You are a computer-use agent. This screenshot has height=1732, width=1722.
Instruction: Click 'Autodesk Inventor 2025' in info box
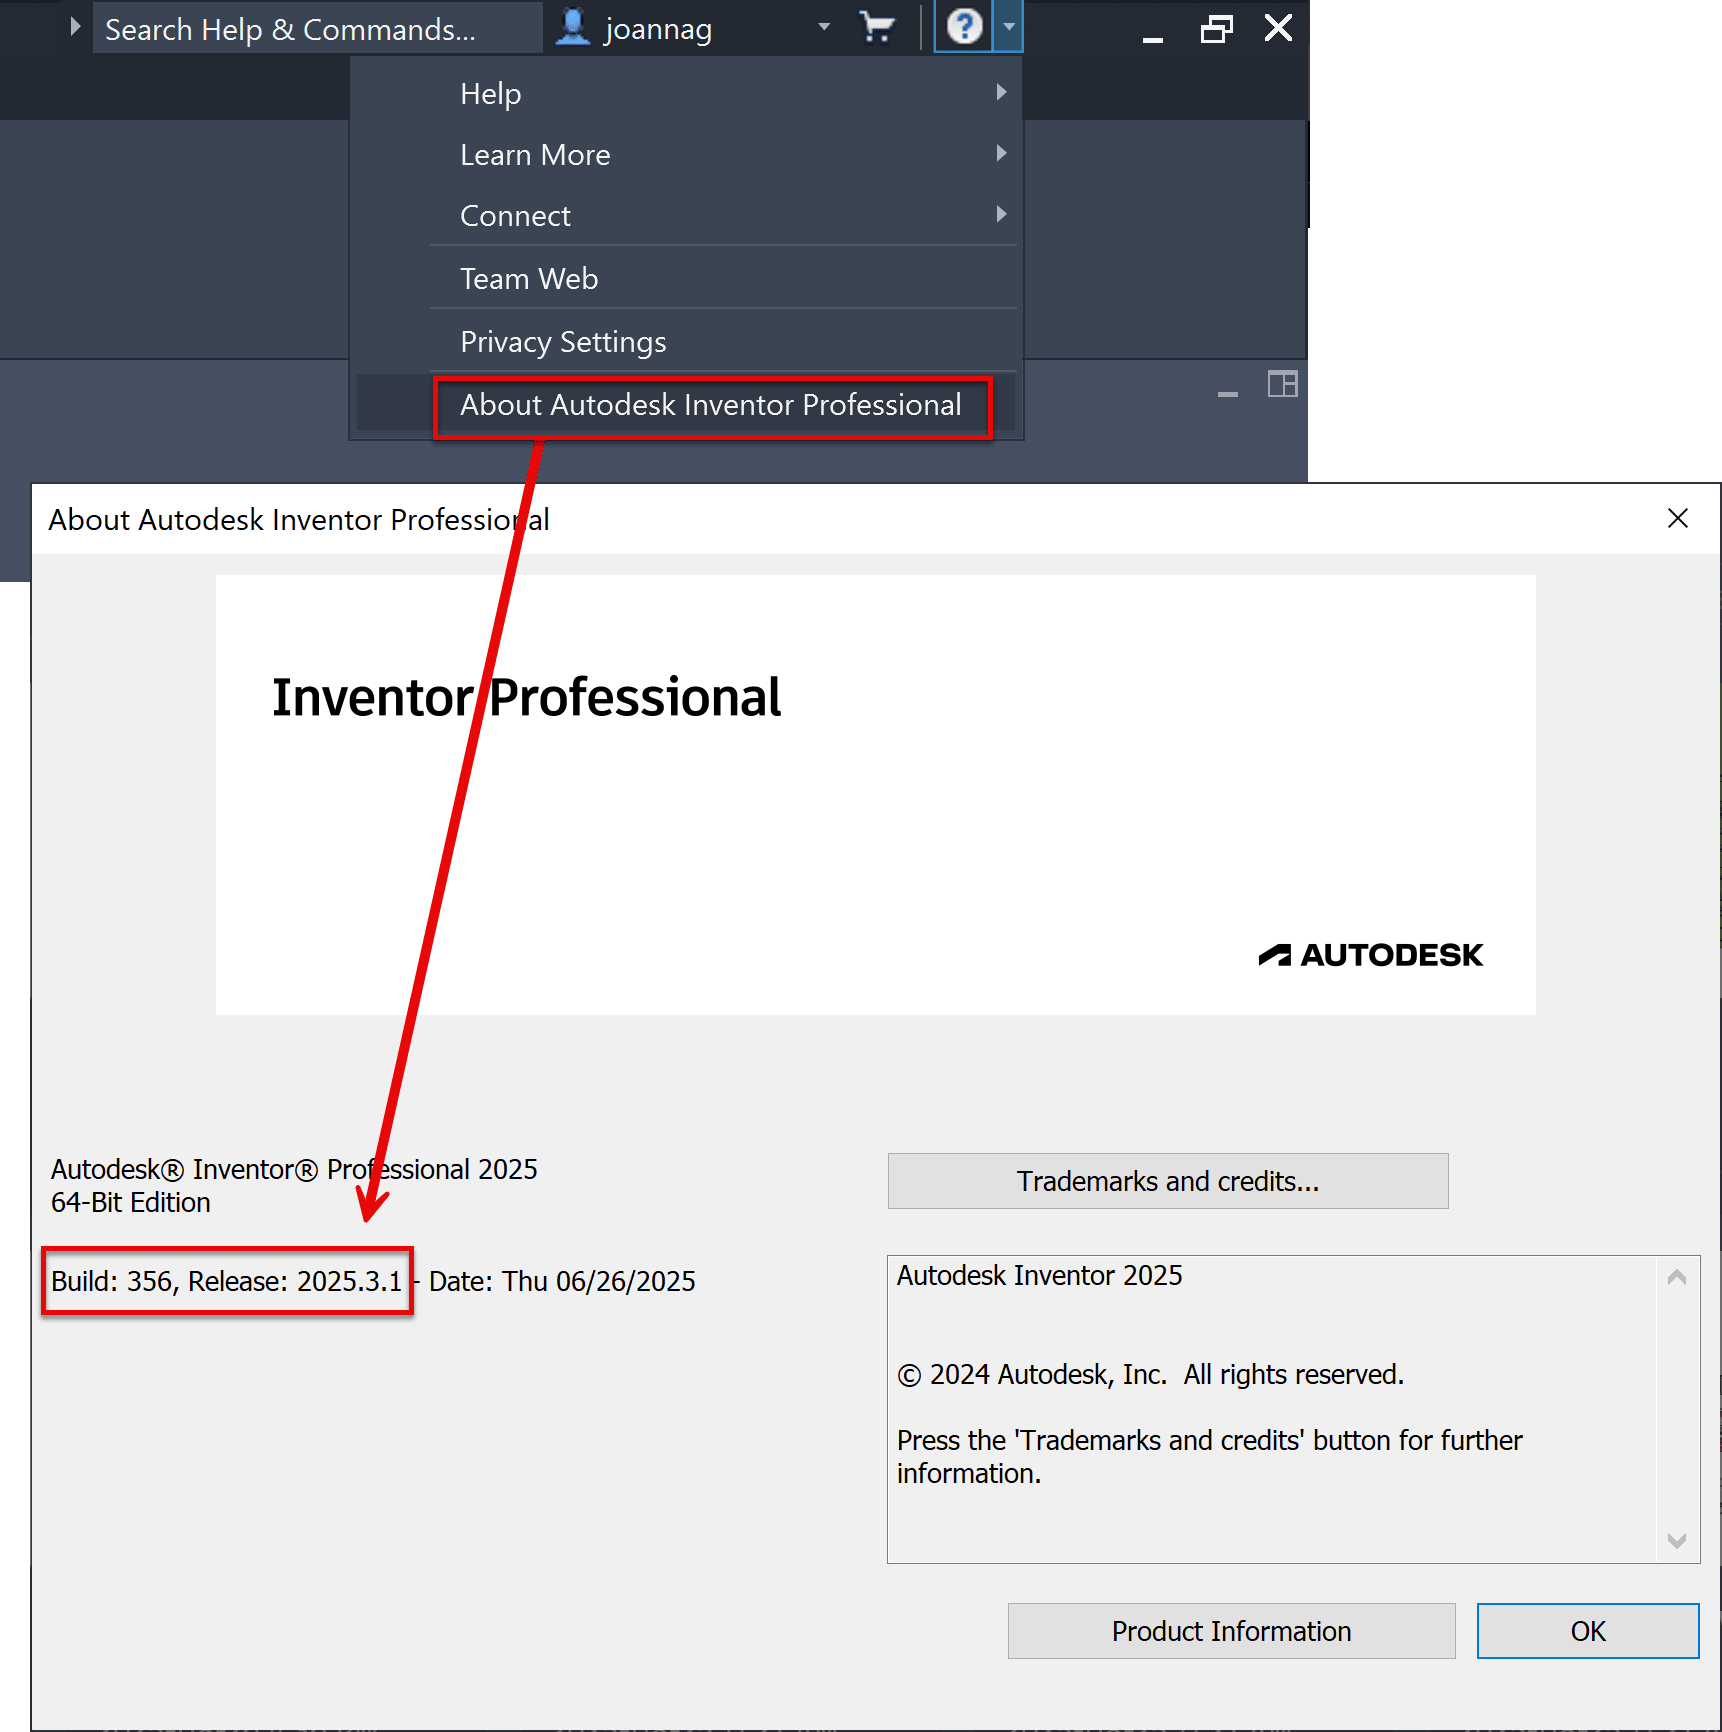pos(1039,1275)
